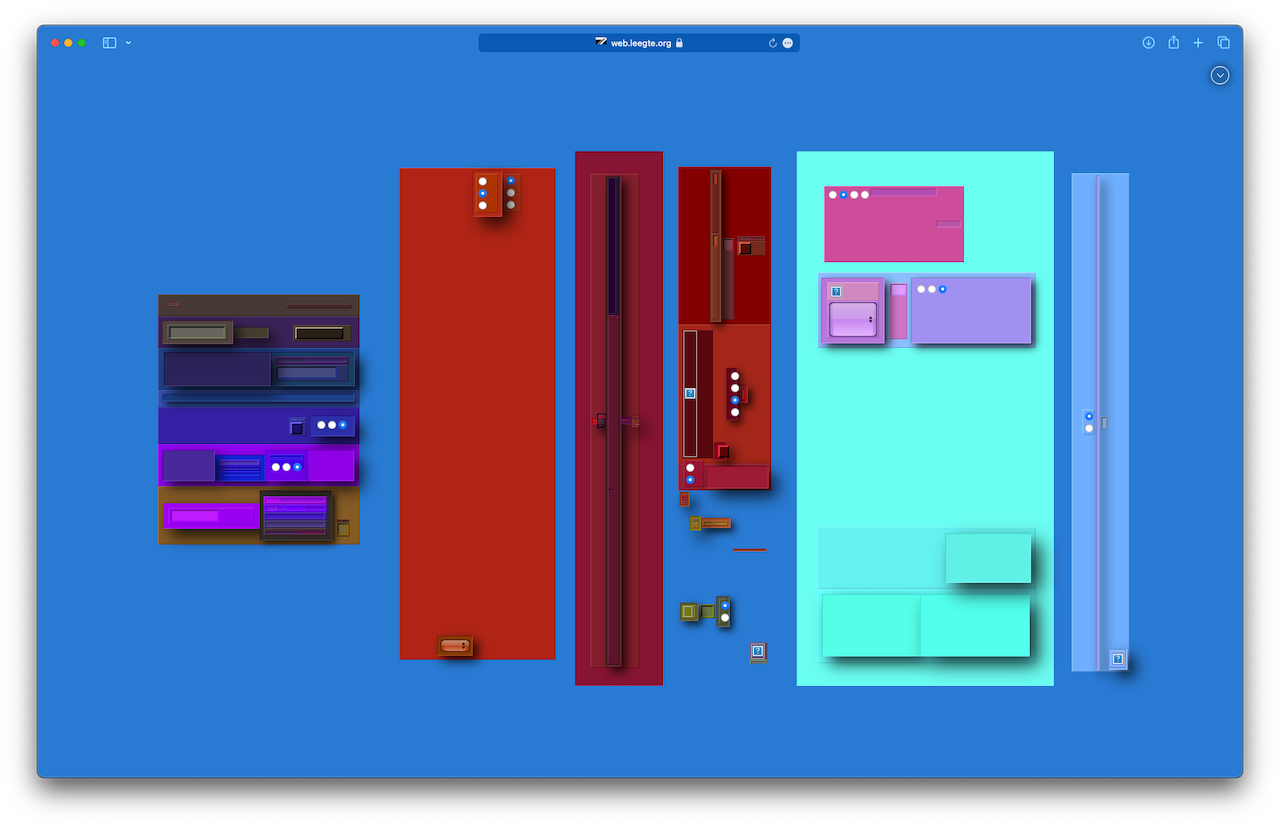Select the first radio in the lavender box
Screen dimensions: 1280x827
pyautogui.click(x=921, y=289)
